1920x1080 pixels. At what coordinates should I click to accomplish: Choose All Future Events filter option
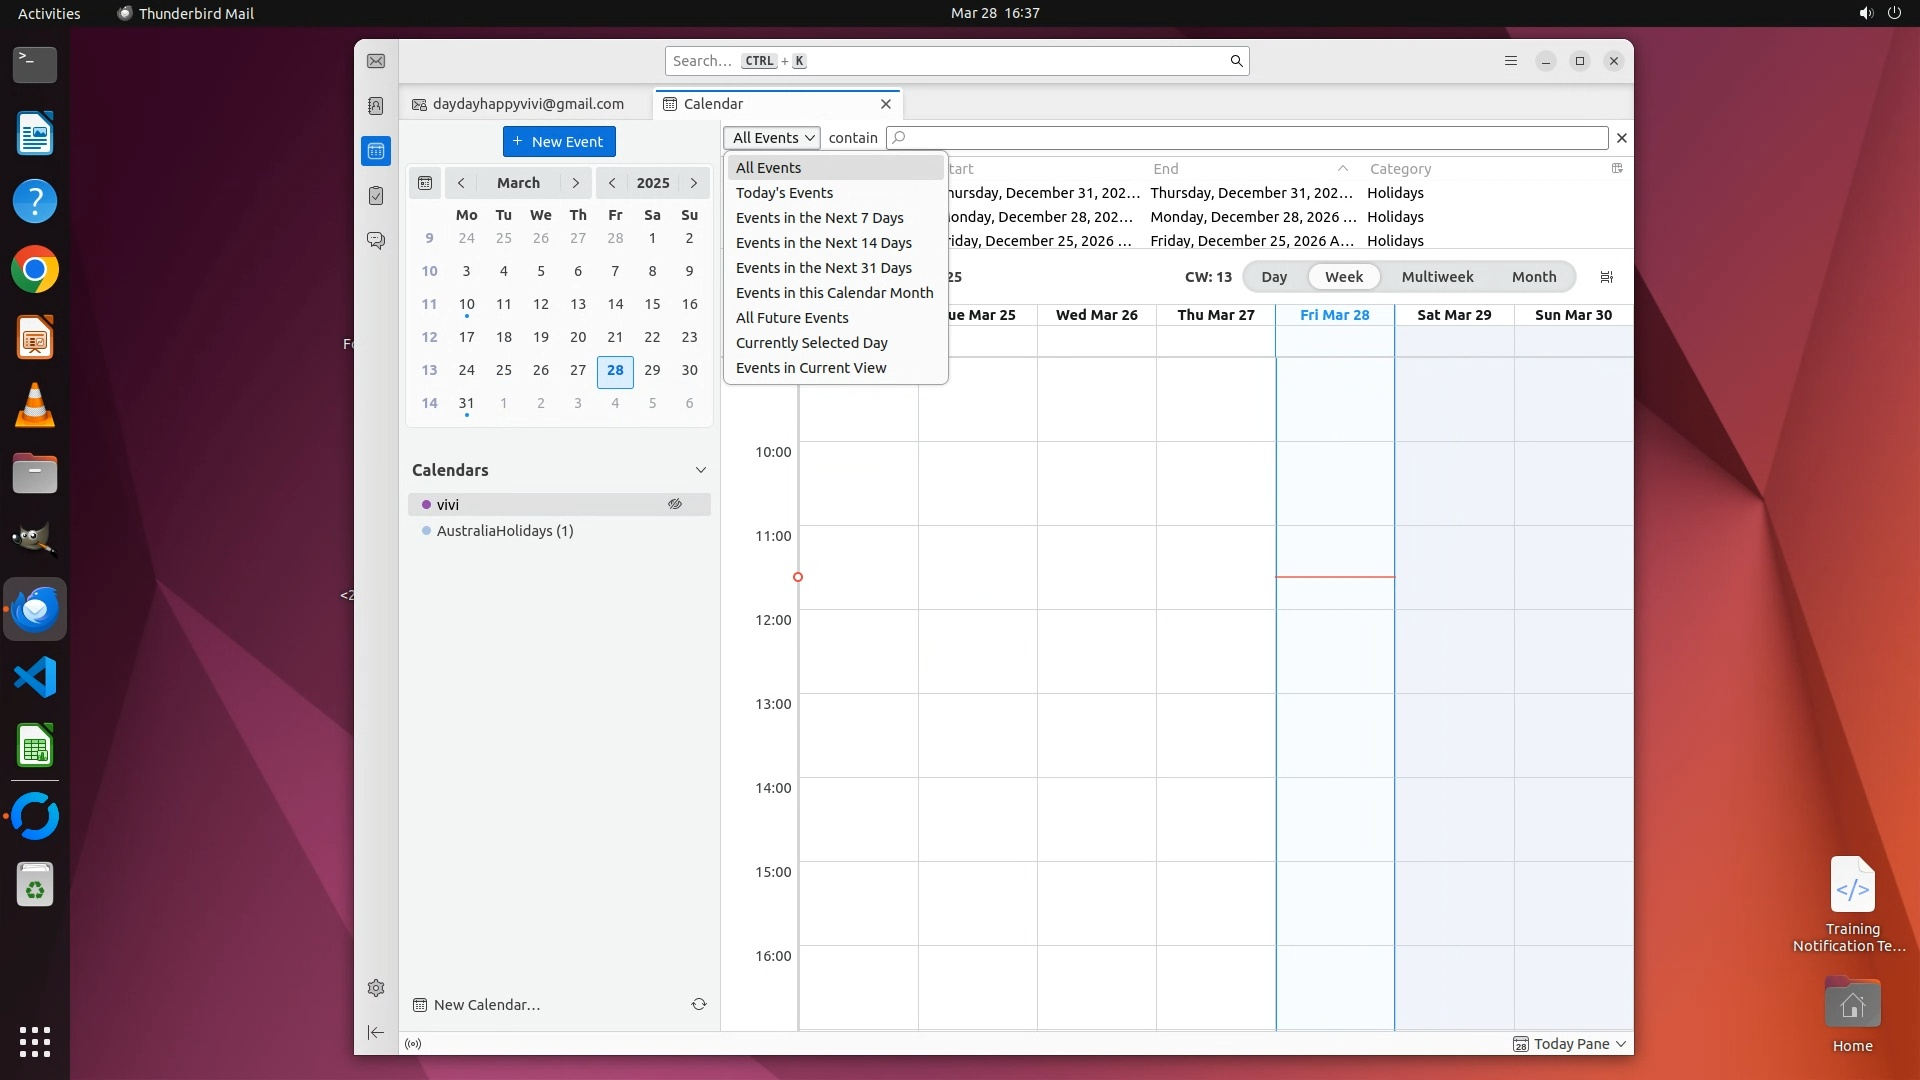[792, 318]
